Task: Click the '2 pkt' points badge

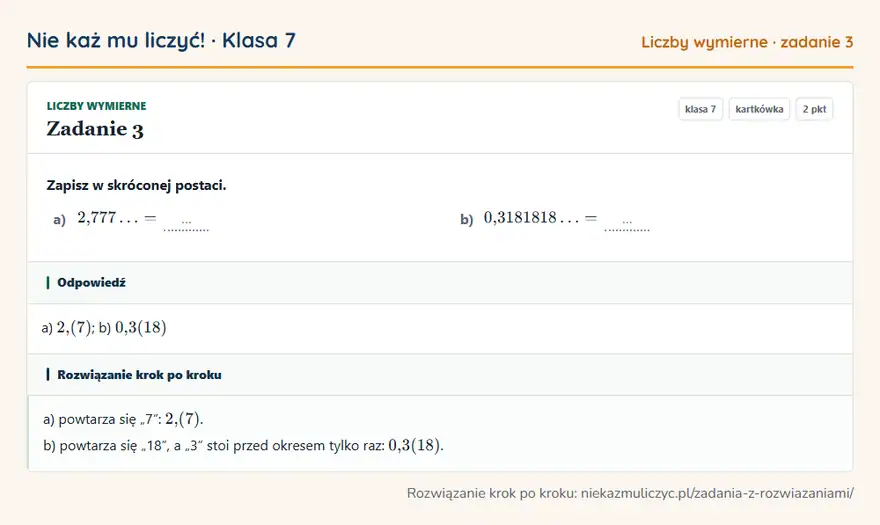Action: click(814, 109)
